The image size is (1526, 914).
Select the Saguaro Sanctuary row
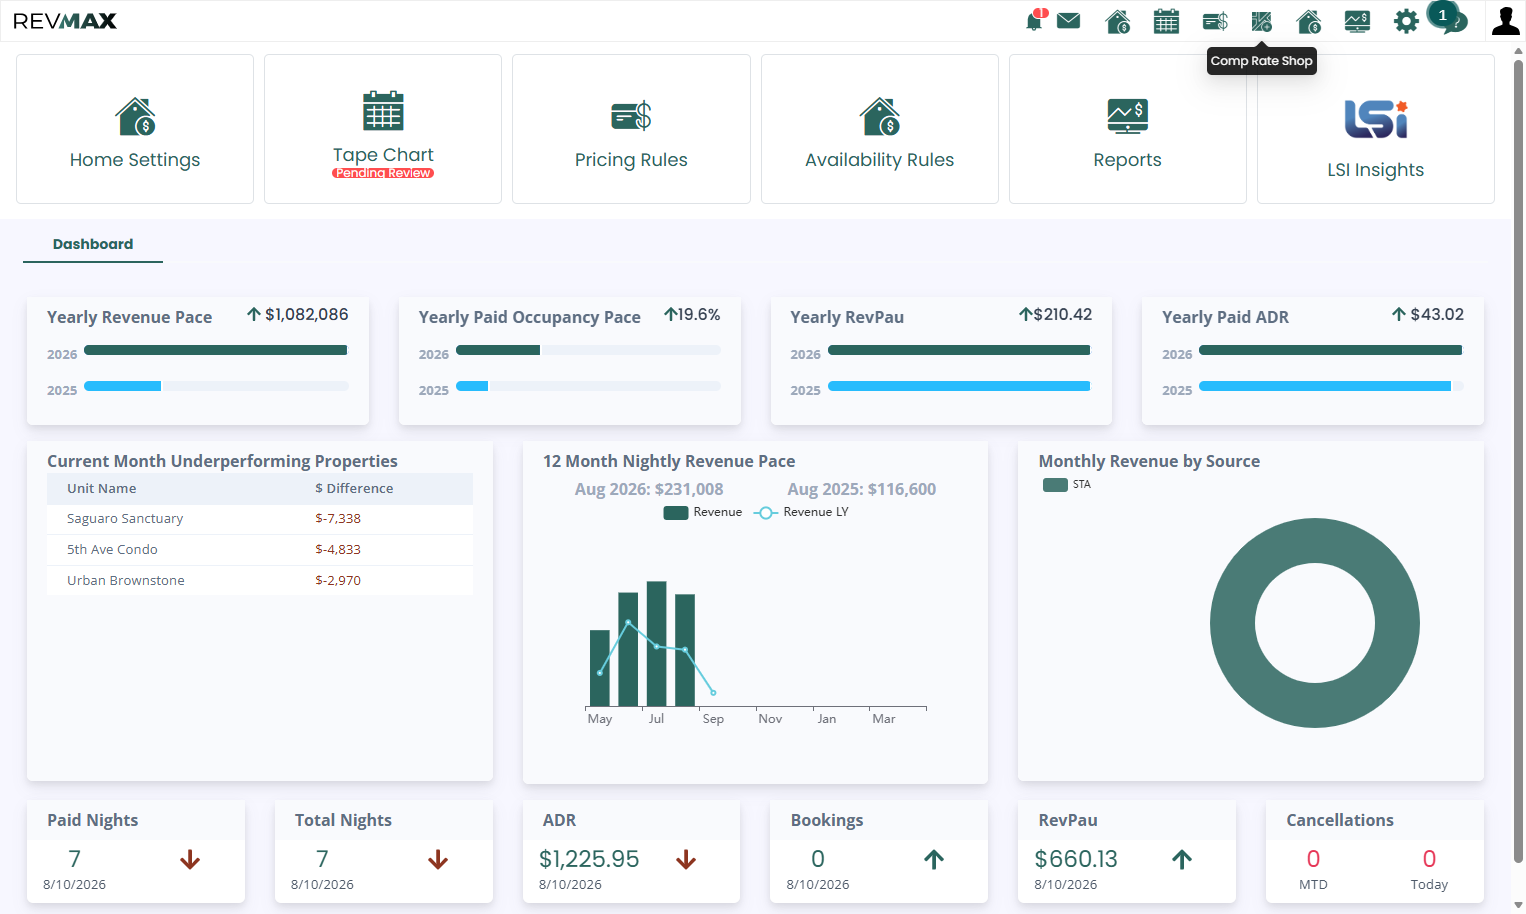pyautogui.click(x=260, y=519)
